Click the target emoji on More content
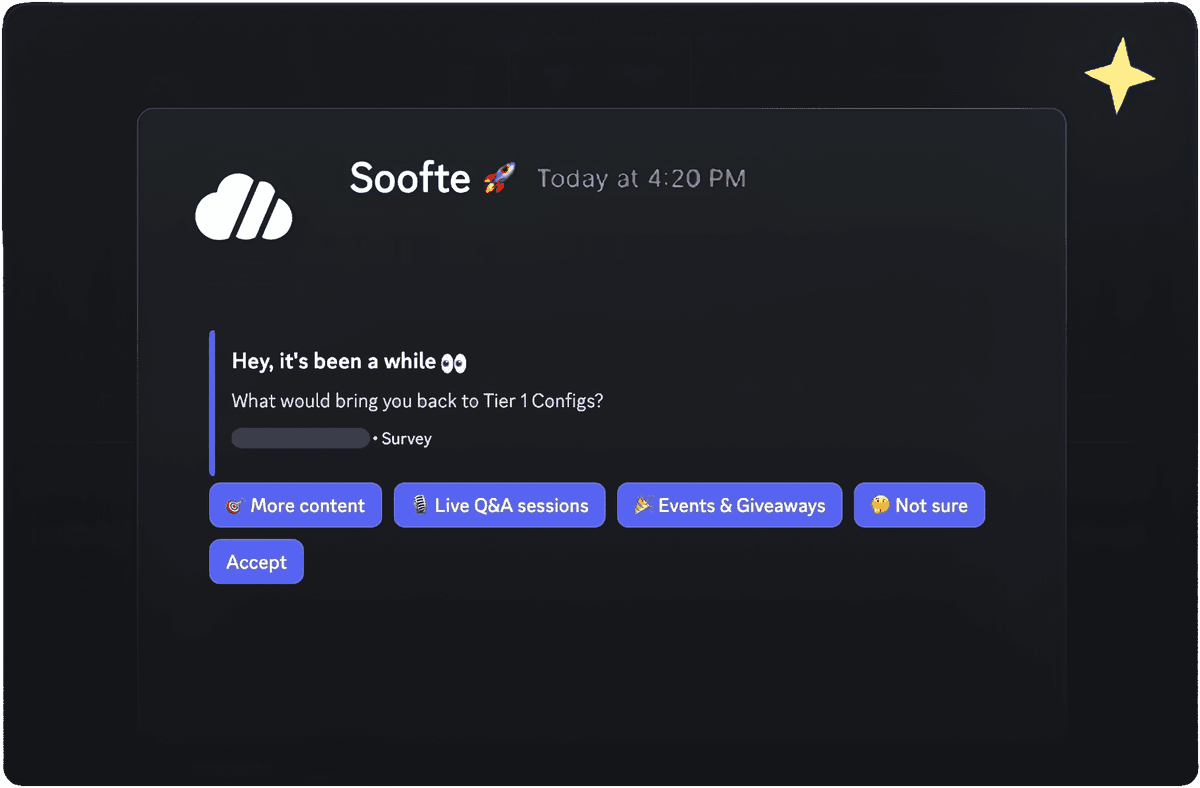Image resolution: width=1200 pixels, height=788 pixels. pos(234,506)
